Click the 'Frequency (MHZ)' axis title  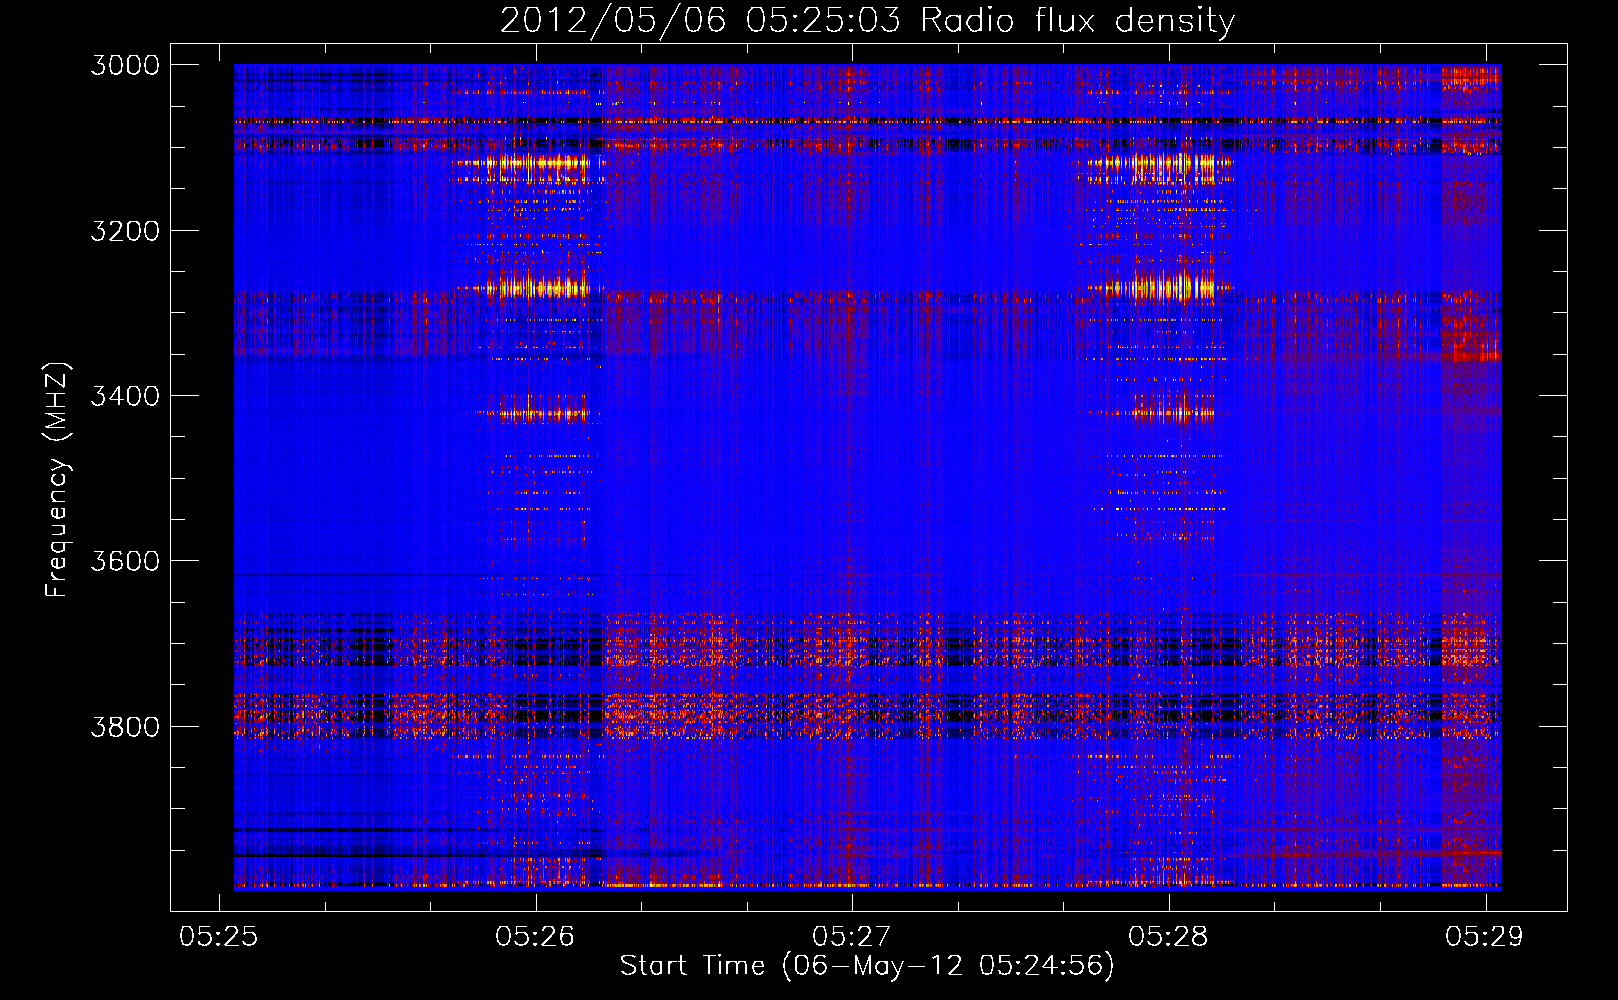[x=58, y=480]
